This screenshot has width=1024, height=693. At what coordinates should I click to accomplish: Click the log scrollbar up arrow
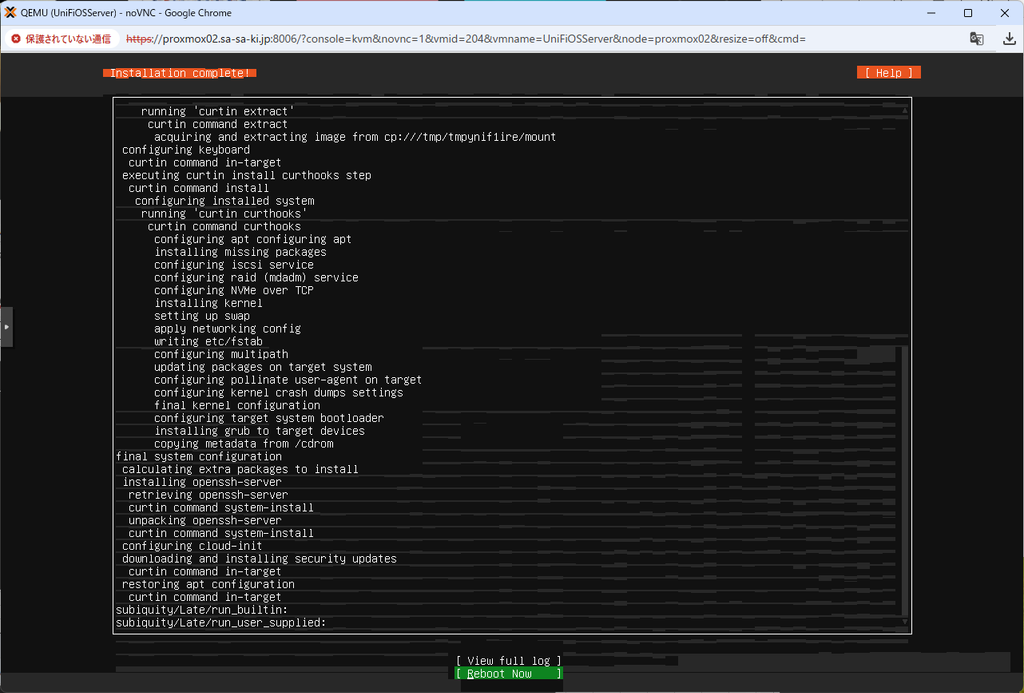coord(904,111)
